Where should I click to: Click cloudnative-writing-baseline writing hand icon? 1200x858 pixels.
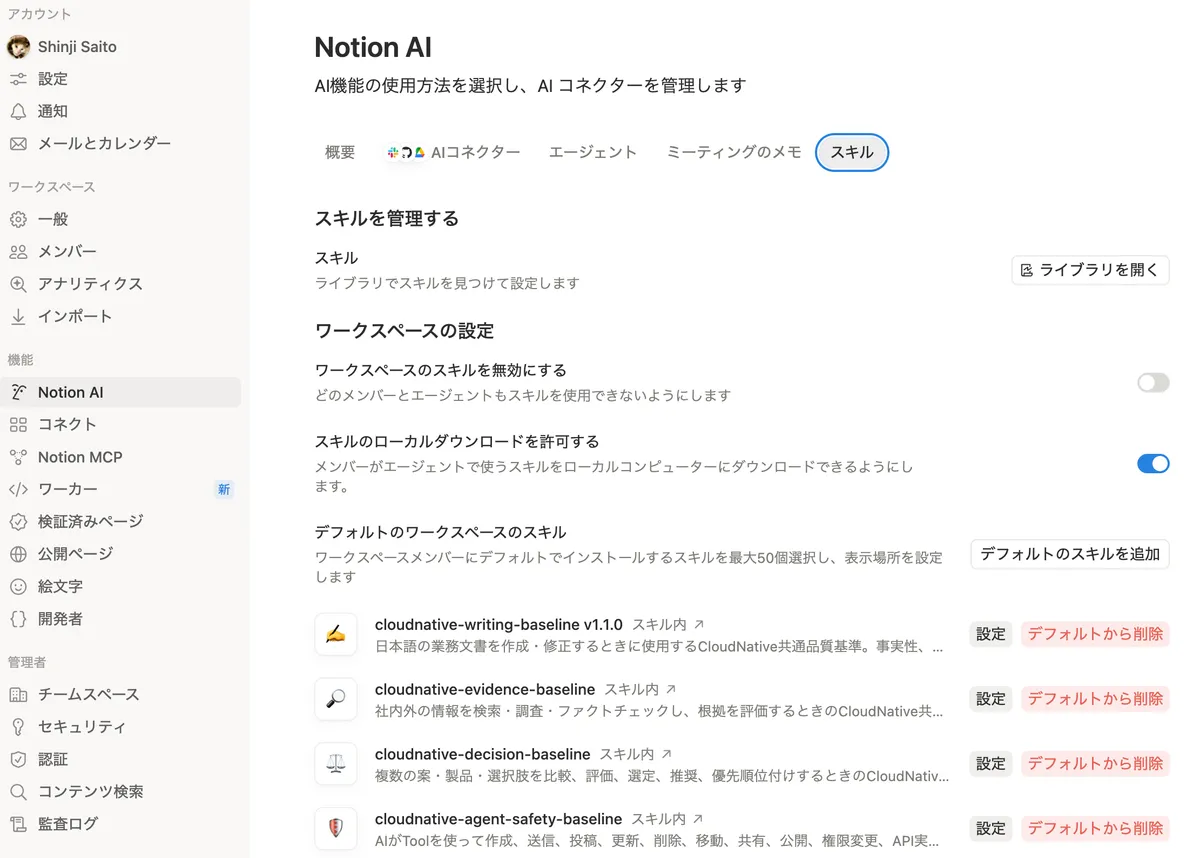pos(336,634)
